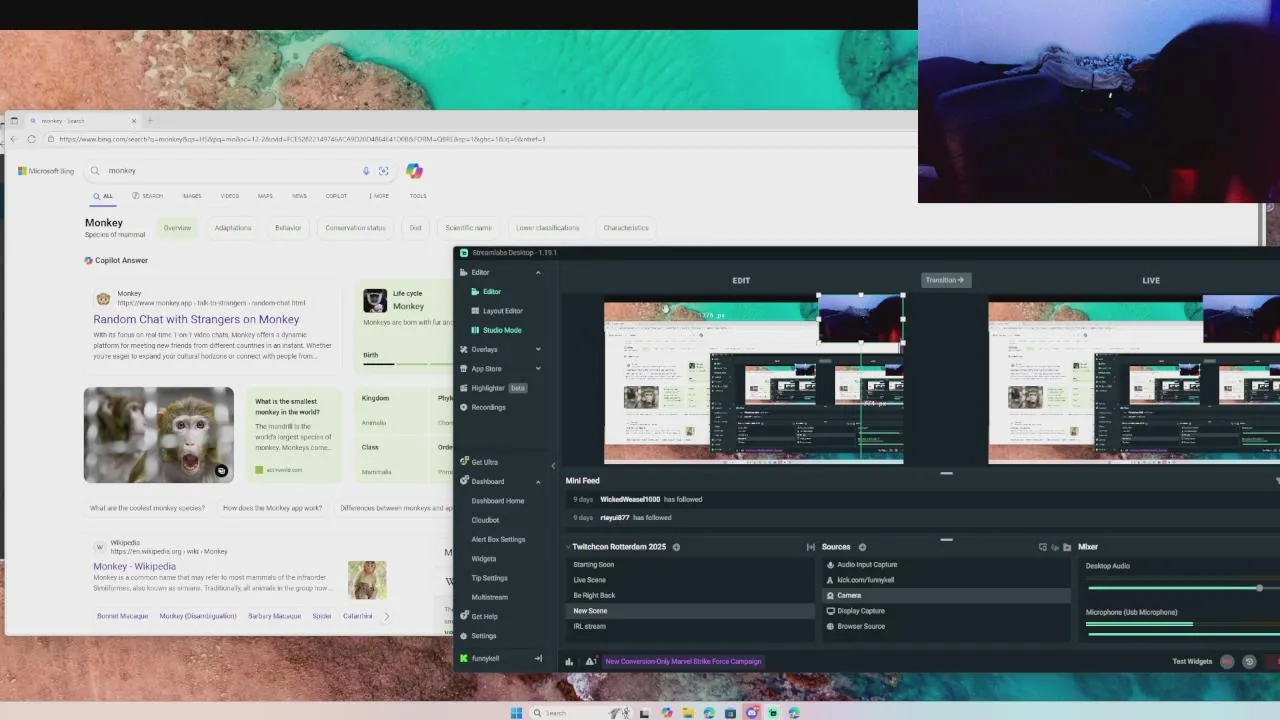The height and width of the screenshot is (720, 1280).
Task: Select the Display Capture source
Action: pos(945,611)
